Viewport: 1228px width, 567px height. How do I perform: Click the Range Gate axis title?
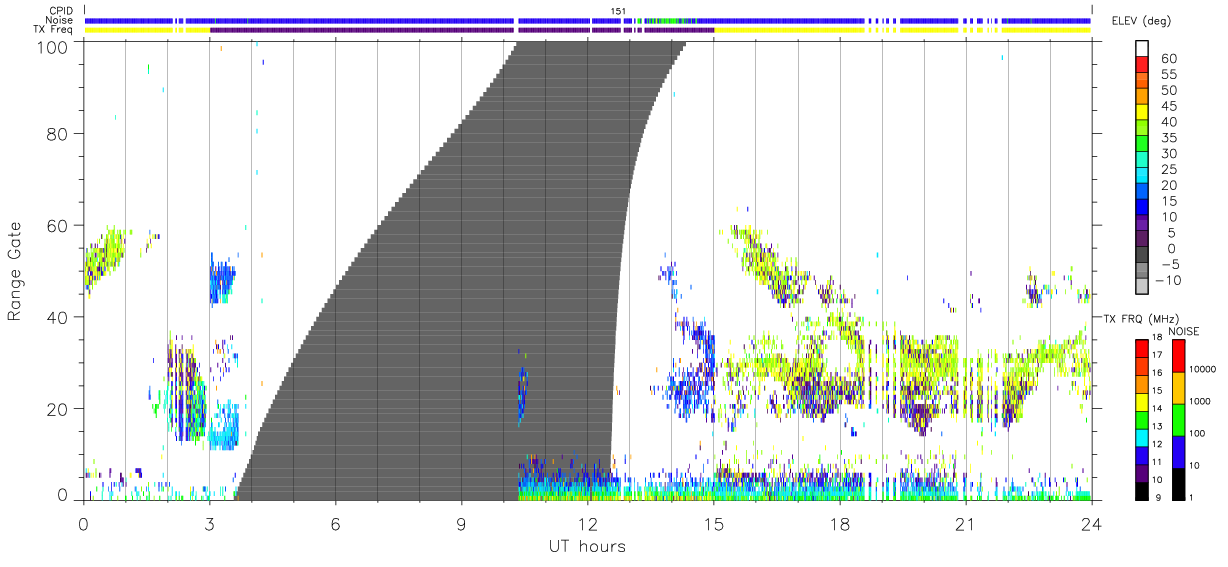click(16, 271)
